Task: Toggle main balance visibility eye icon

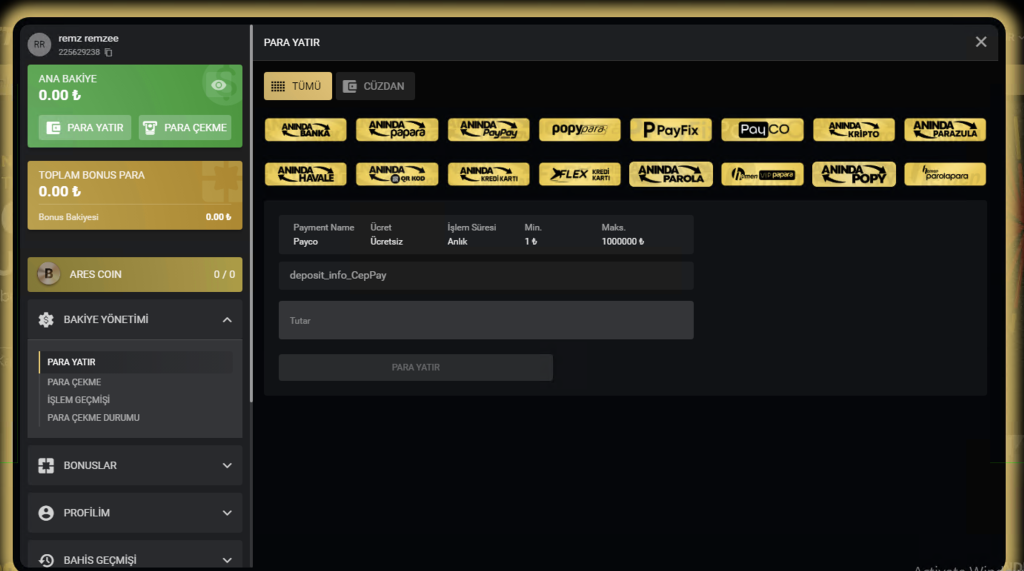Action: pyautogui.click(x=219, y=85)
